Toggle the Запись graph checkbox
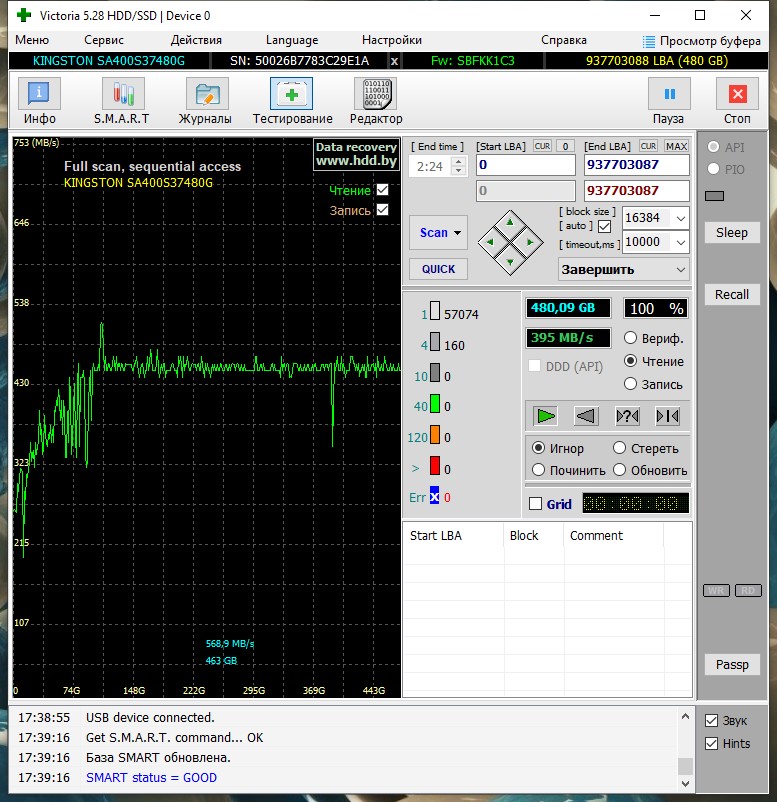Image resolution: width=777 pixels, height=802 pixels. [383, 210]
